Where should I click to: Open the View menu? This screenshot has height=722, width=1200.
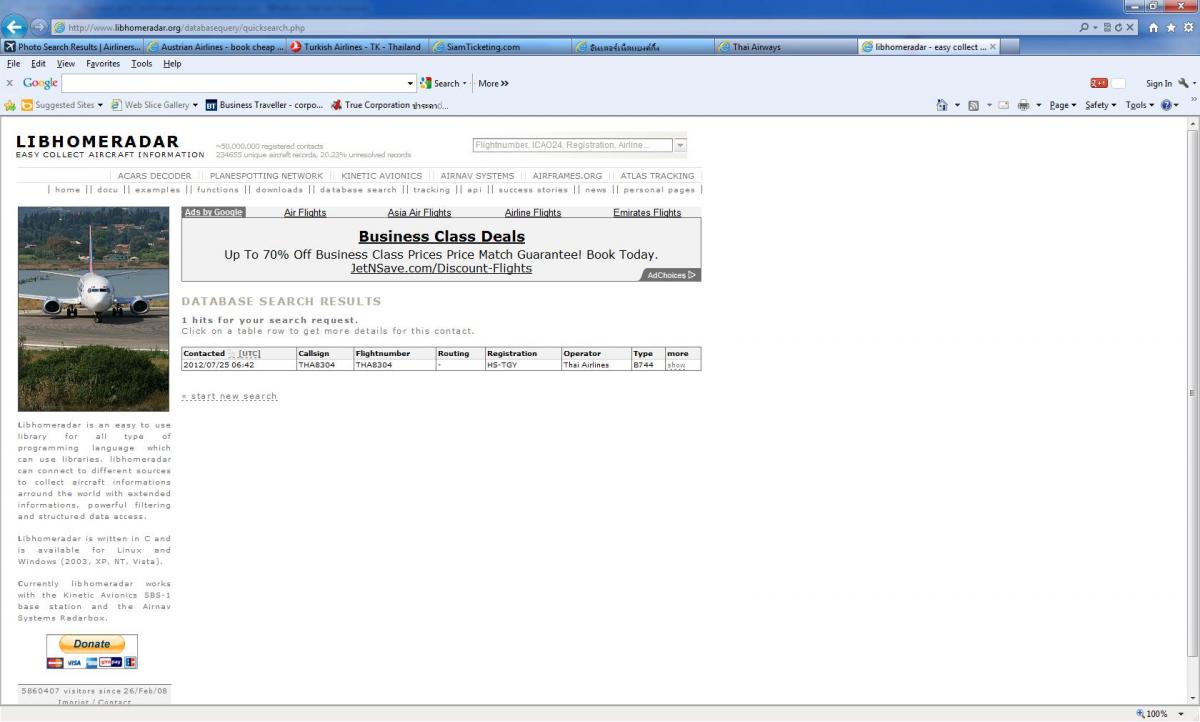tap(66, 64)
